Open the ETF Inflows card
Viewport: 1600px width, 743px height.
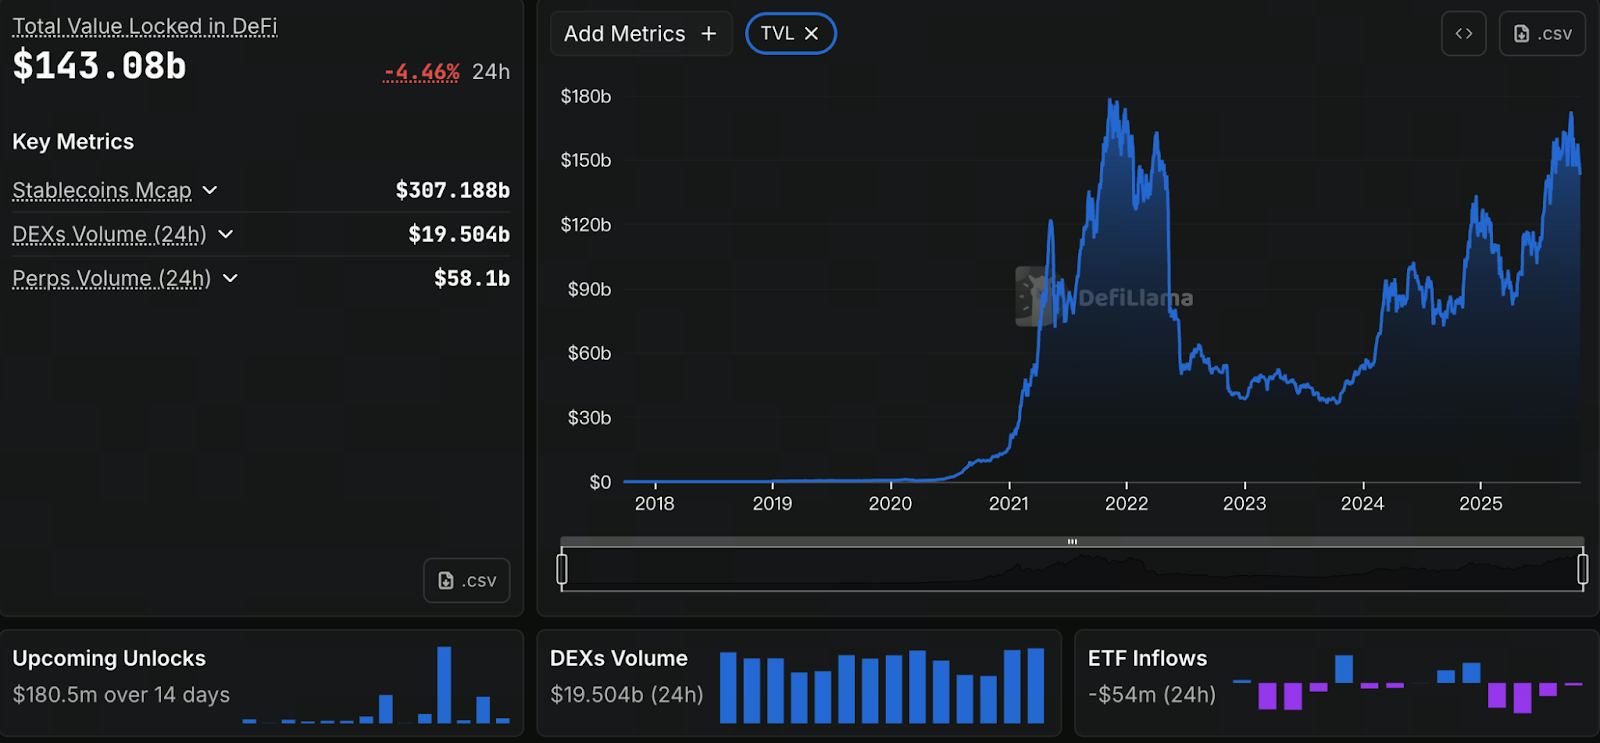tap(1336, 683)
